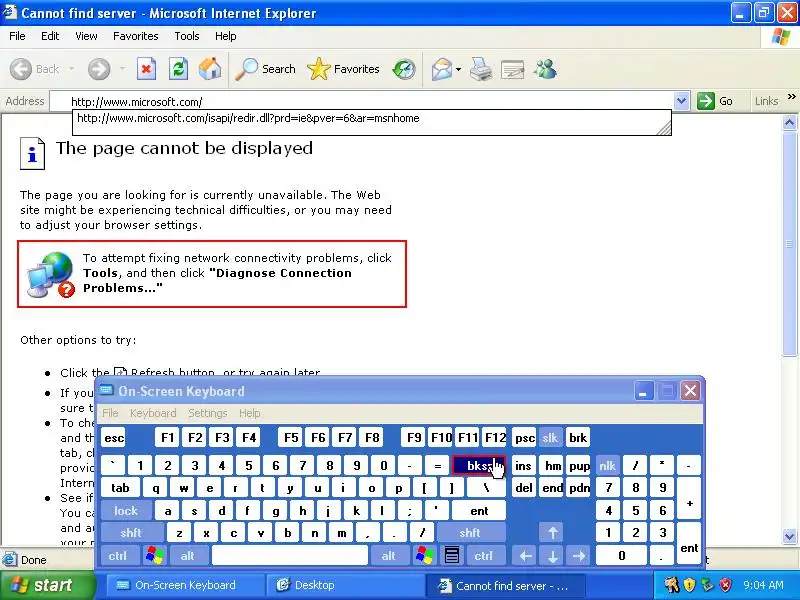Toggle the left alt key
The width and height of the screenshot is (800, 600).
[x=187, y=556]
